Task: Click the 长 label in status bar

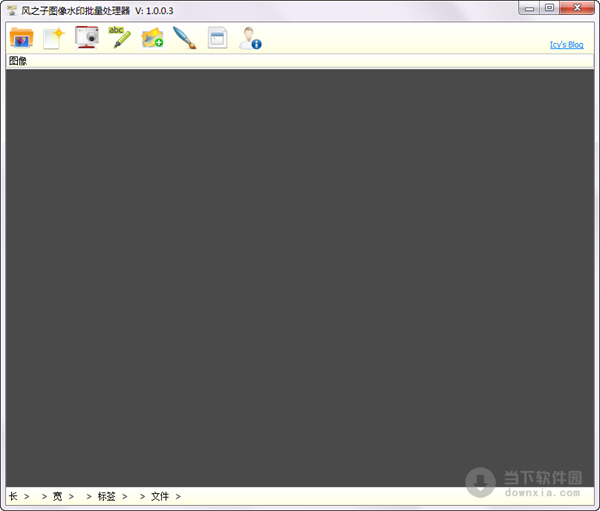Action: pos(13,496)
